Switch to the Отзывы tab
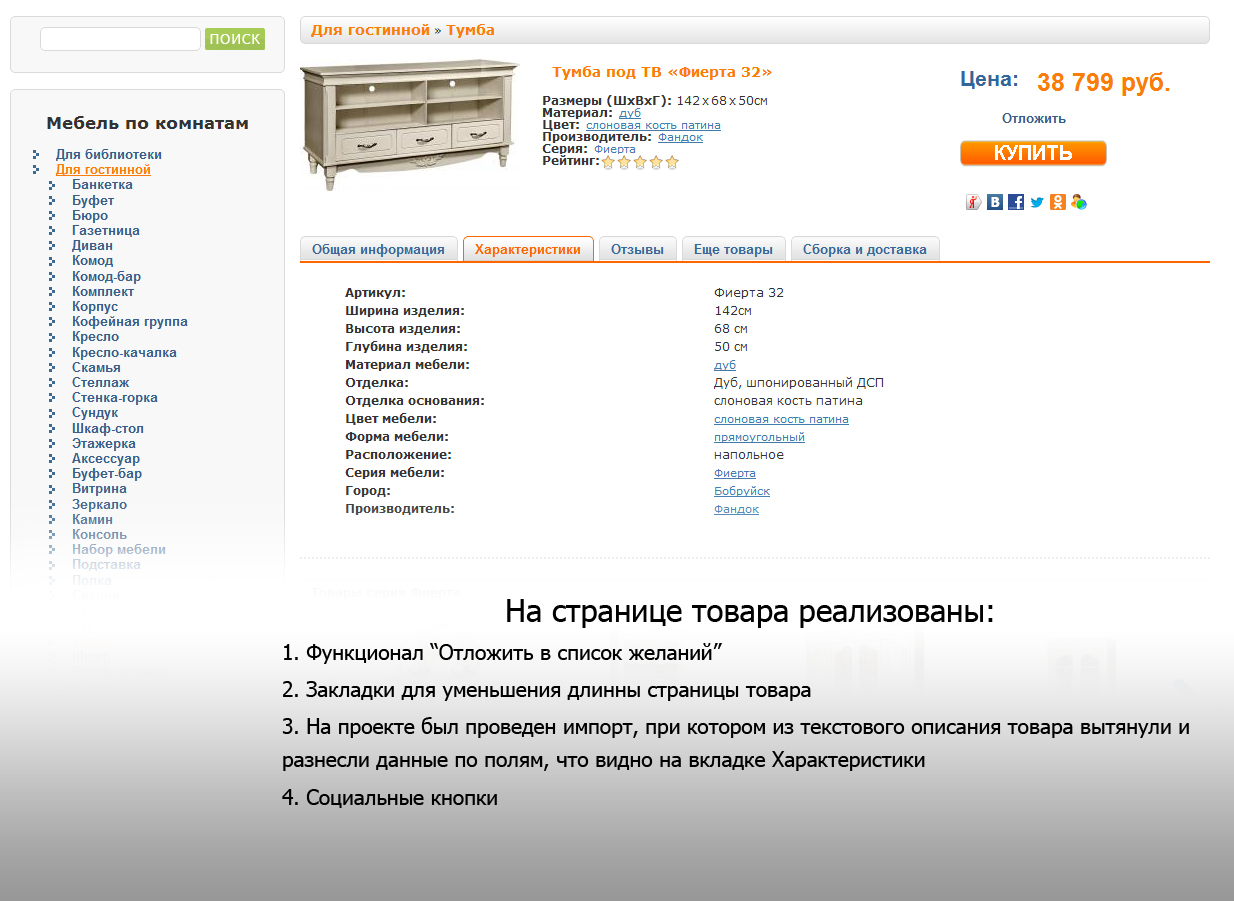This screenshot has height=901, width=1234. pyautogui.click(x=637, y=249)
